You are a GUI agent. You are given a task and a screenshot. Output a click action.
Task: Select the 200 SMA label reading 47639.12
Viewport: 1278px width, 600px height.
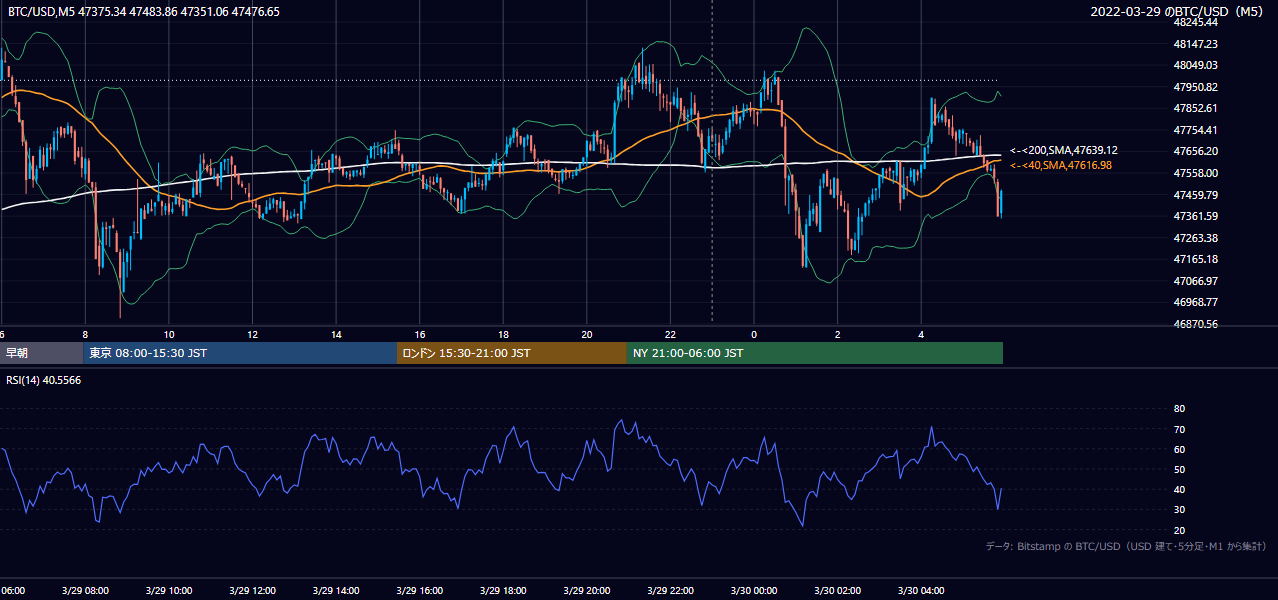coord(1064,150)
